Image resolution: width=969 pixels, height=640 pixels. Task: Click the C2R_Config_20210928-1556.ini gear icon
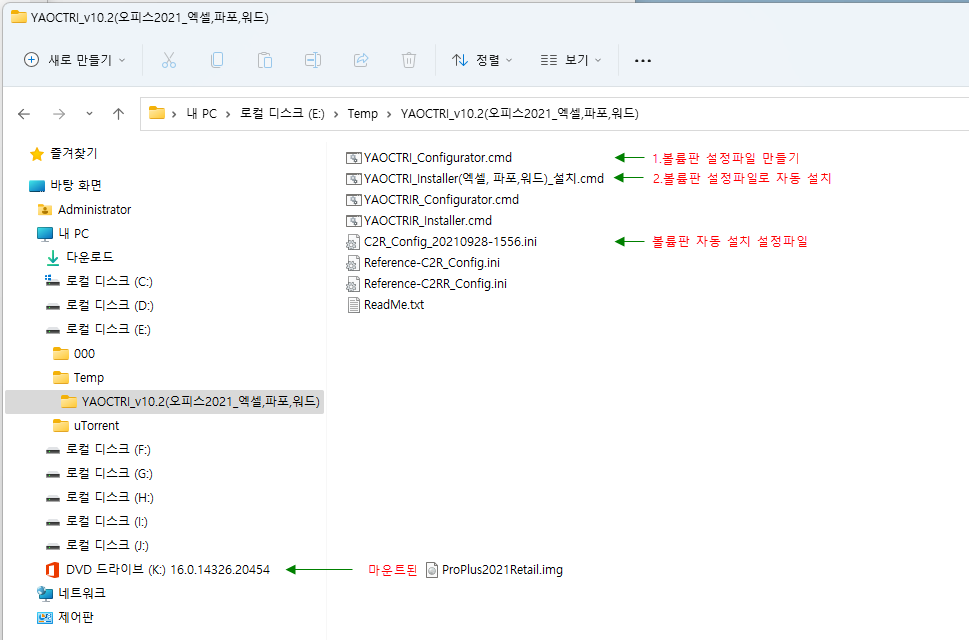(353, 242)
